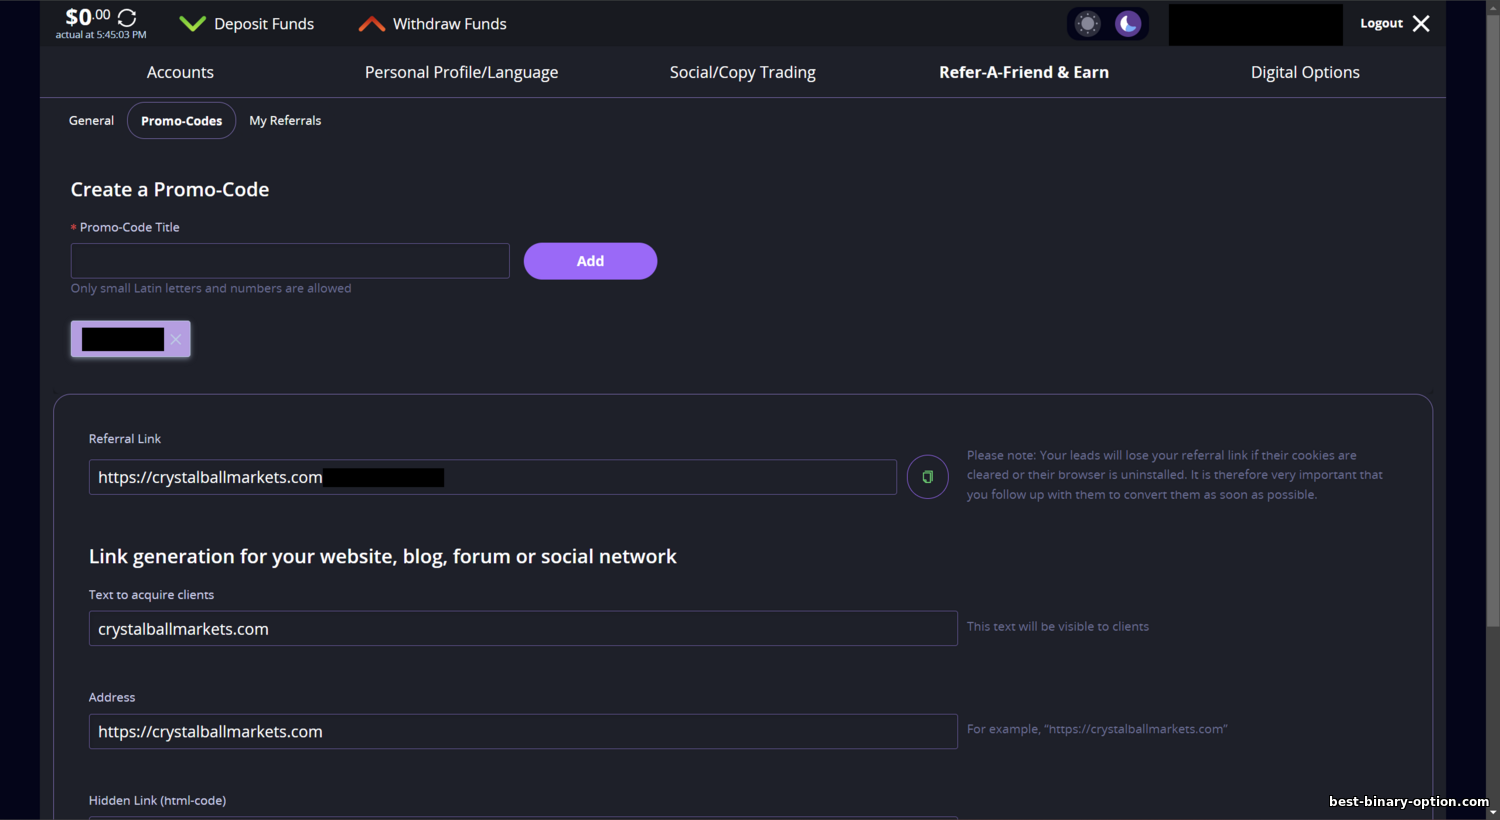Open the Accounts tab

pyautogui.click(x=180, y=72)
